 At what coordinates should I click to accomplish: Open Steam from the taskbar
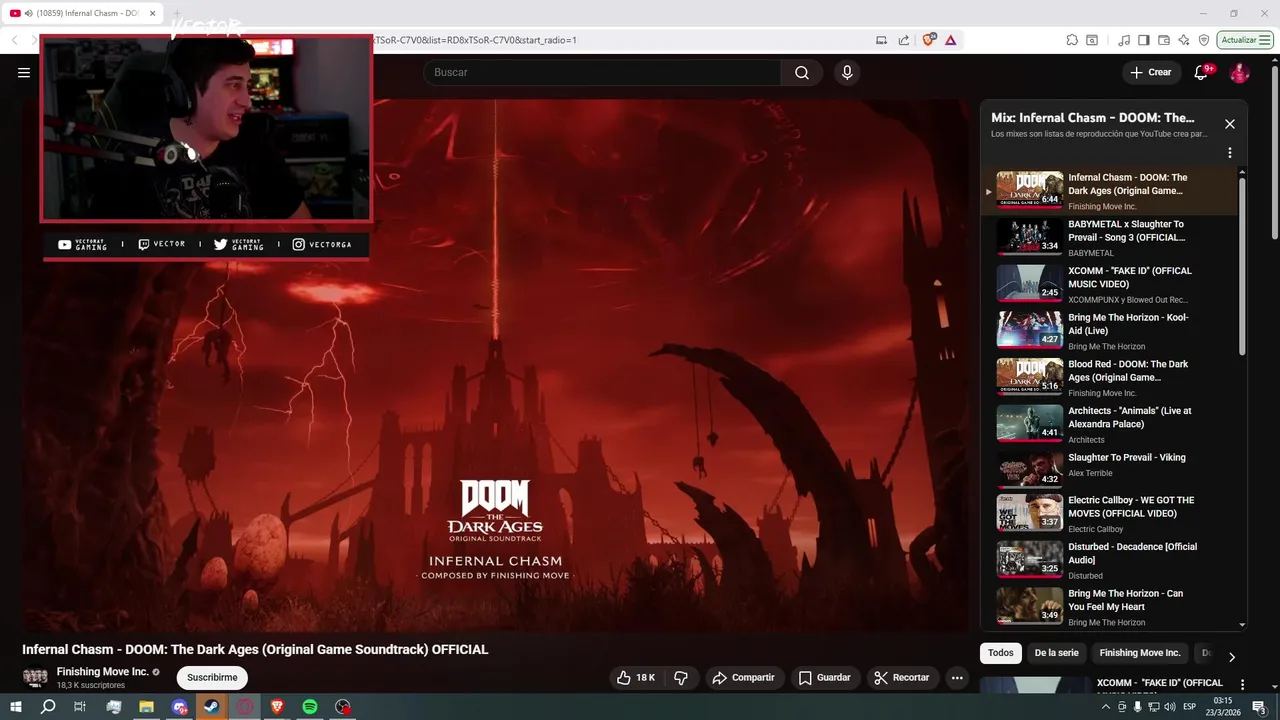[212, 707]
